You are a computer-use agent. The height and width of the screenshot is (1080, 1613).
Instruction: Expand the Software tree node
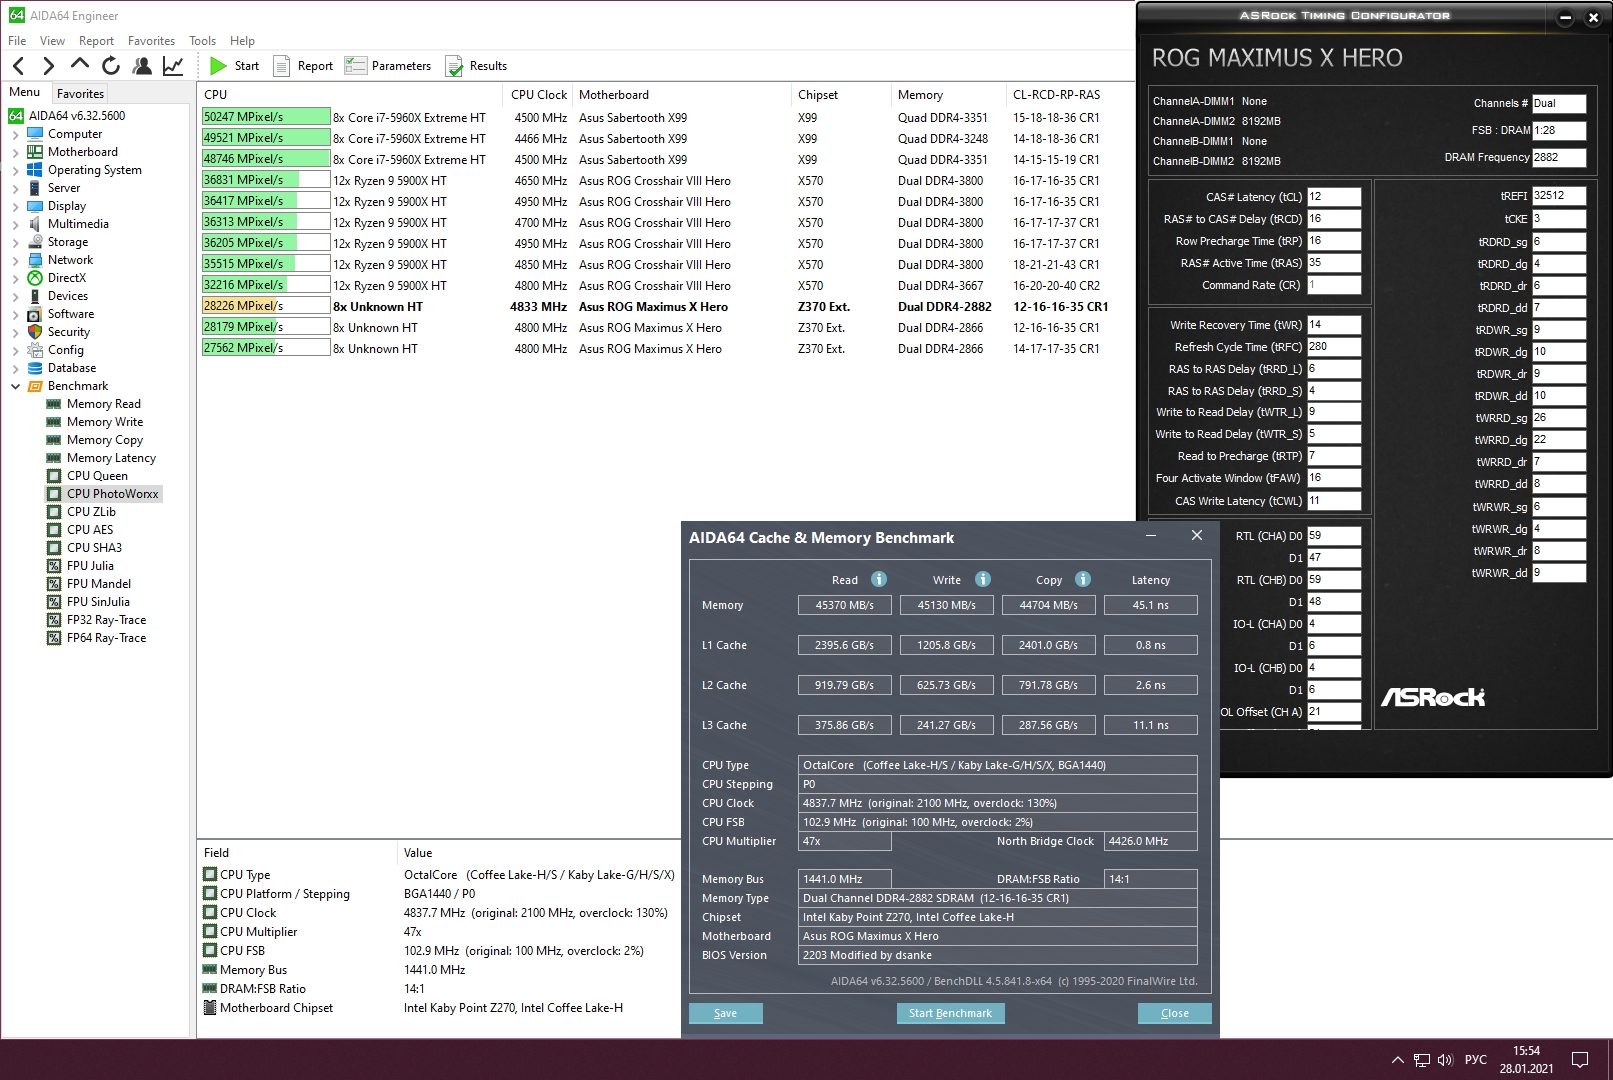click(15, 314)
